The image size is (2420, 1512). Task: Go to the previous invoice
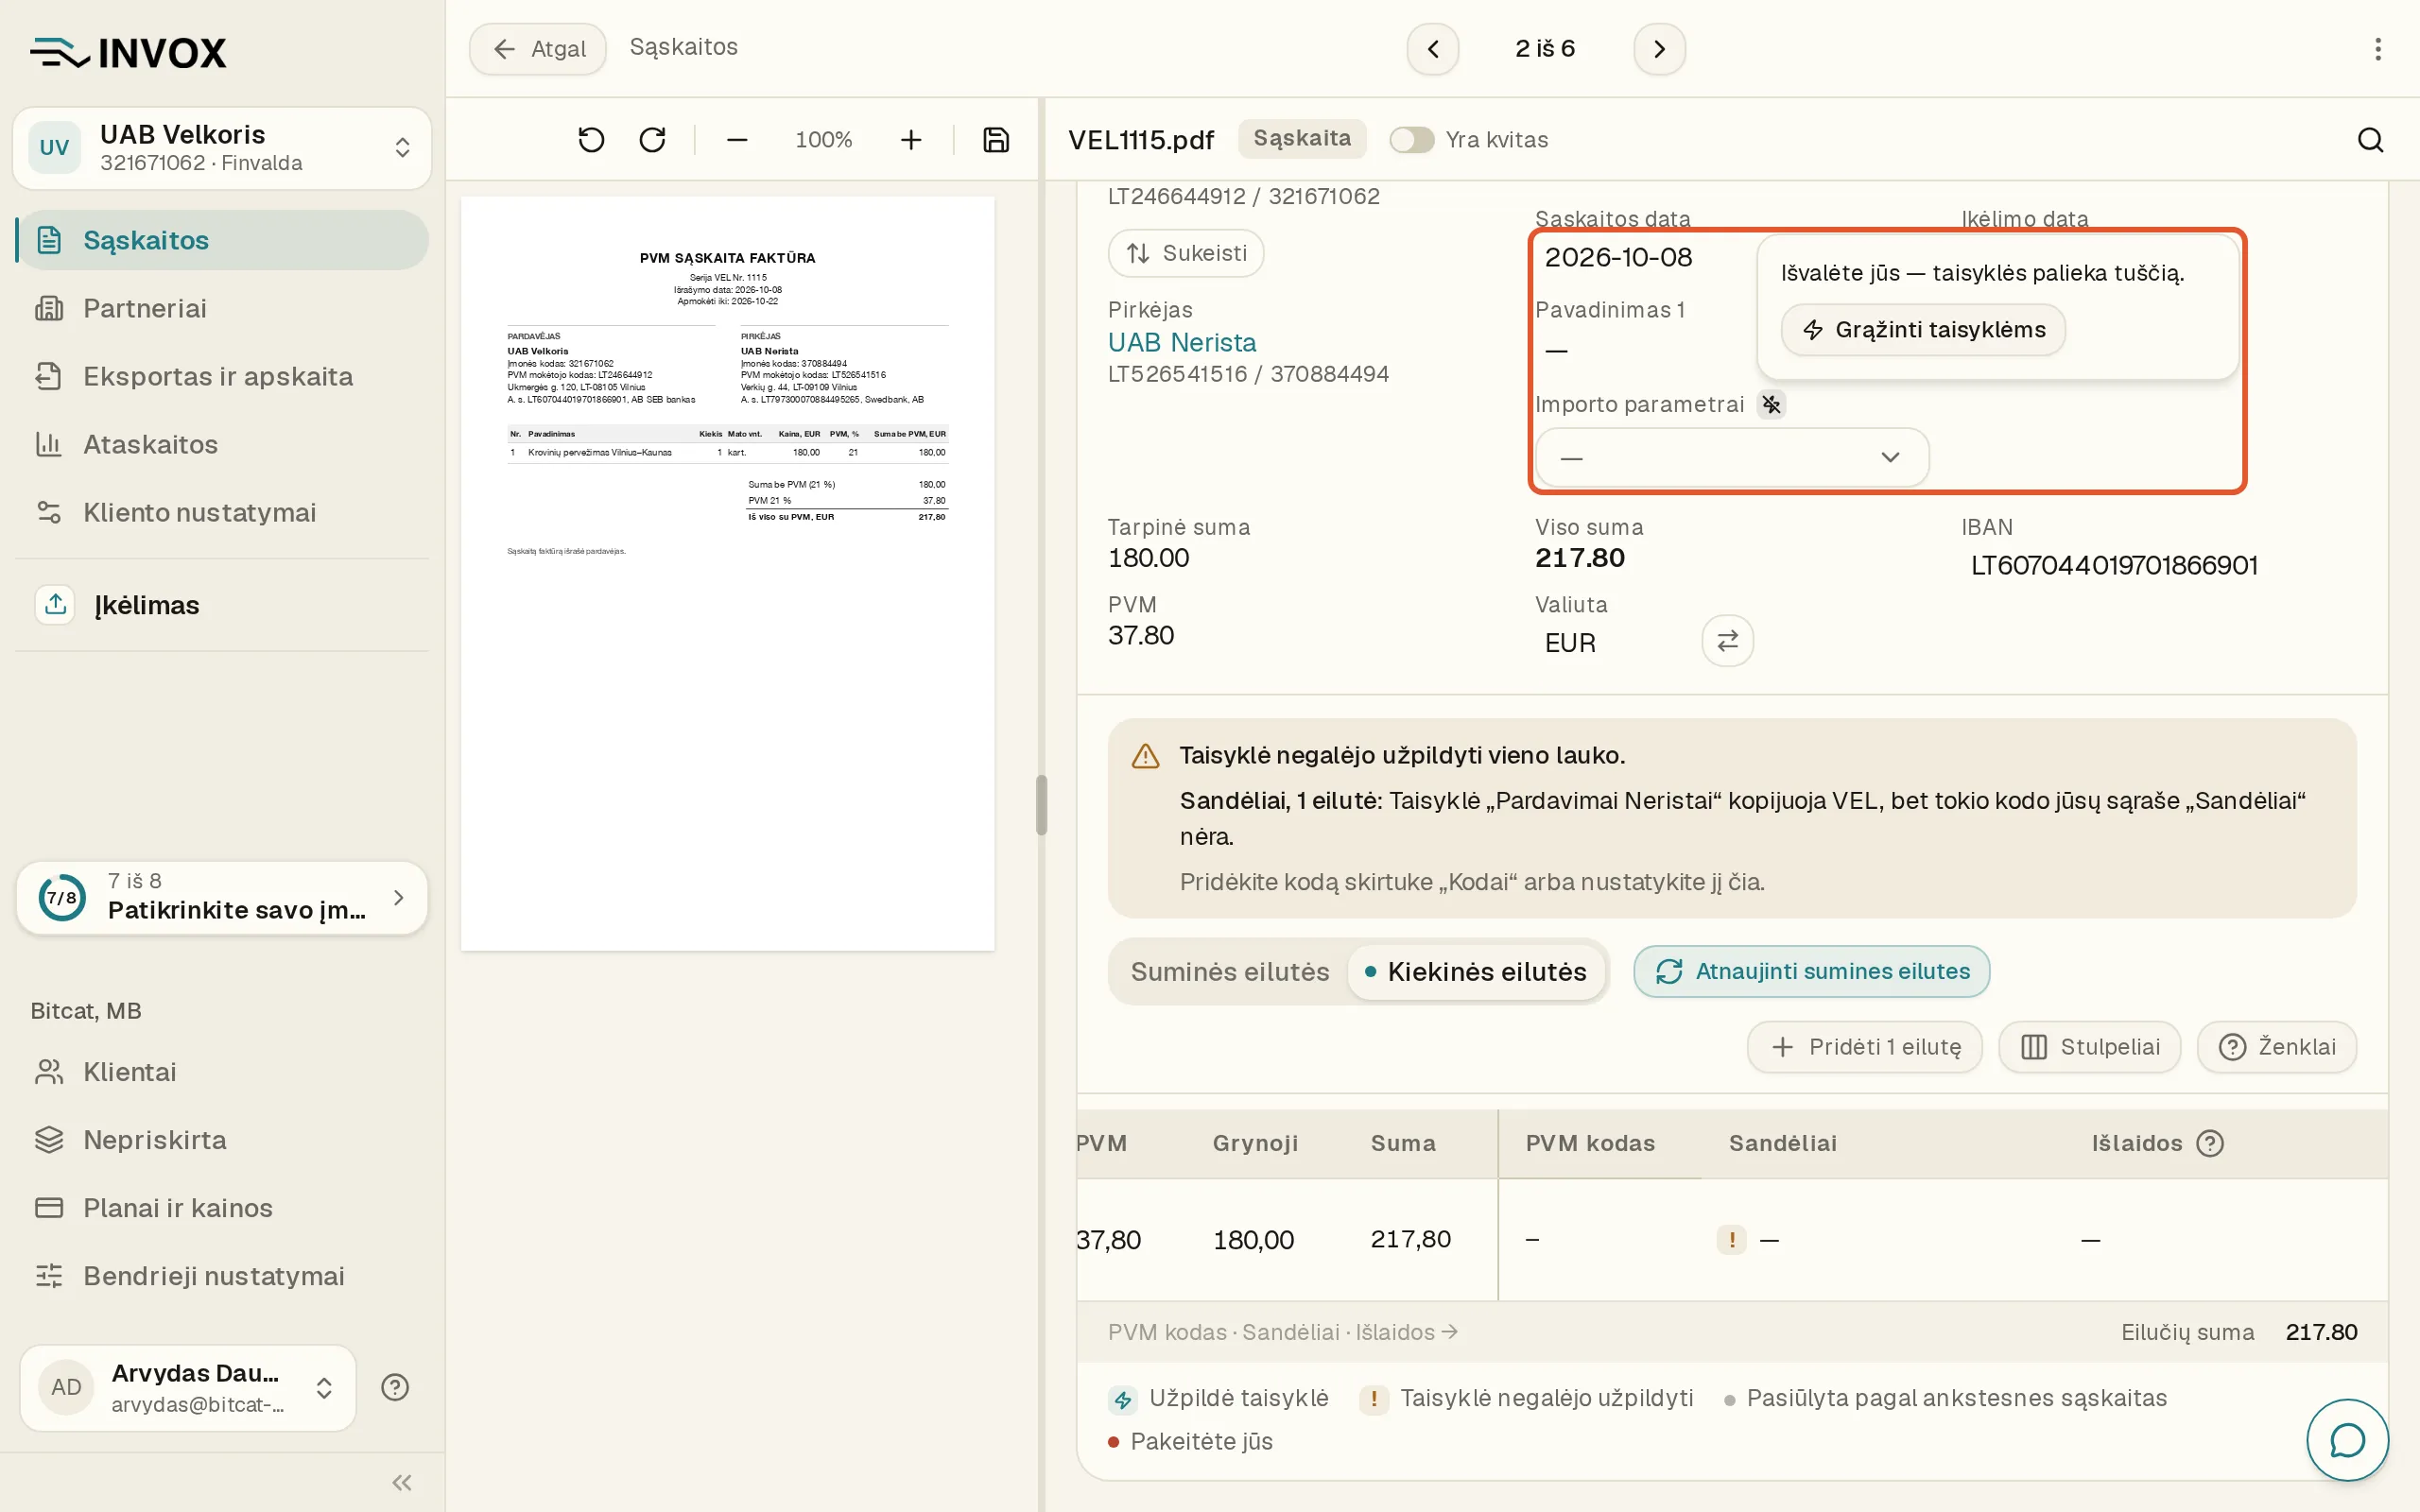(x=1433, y=48)
